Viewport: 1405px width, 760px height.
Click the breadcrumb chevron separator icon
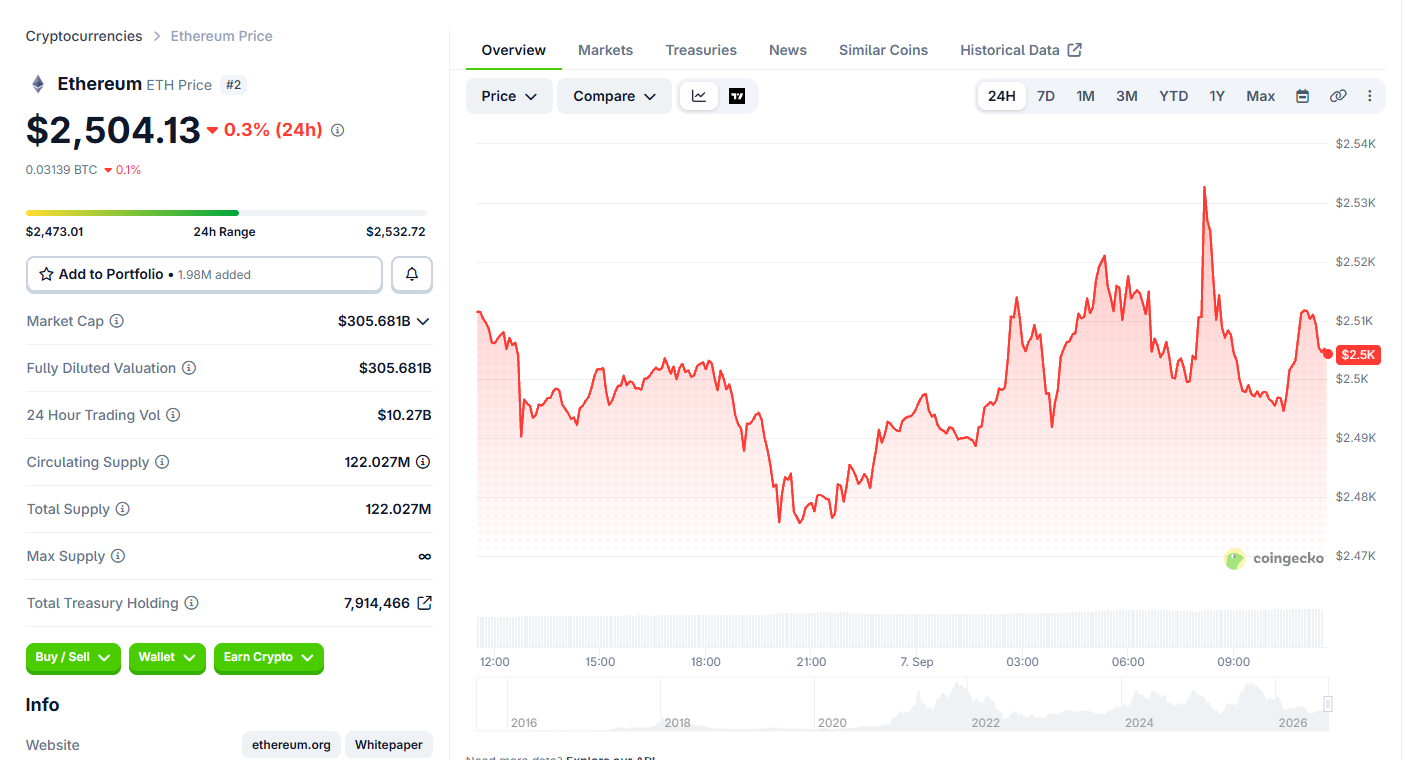[157, 36]
